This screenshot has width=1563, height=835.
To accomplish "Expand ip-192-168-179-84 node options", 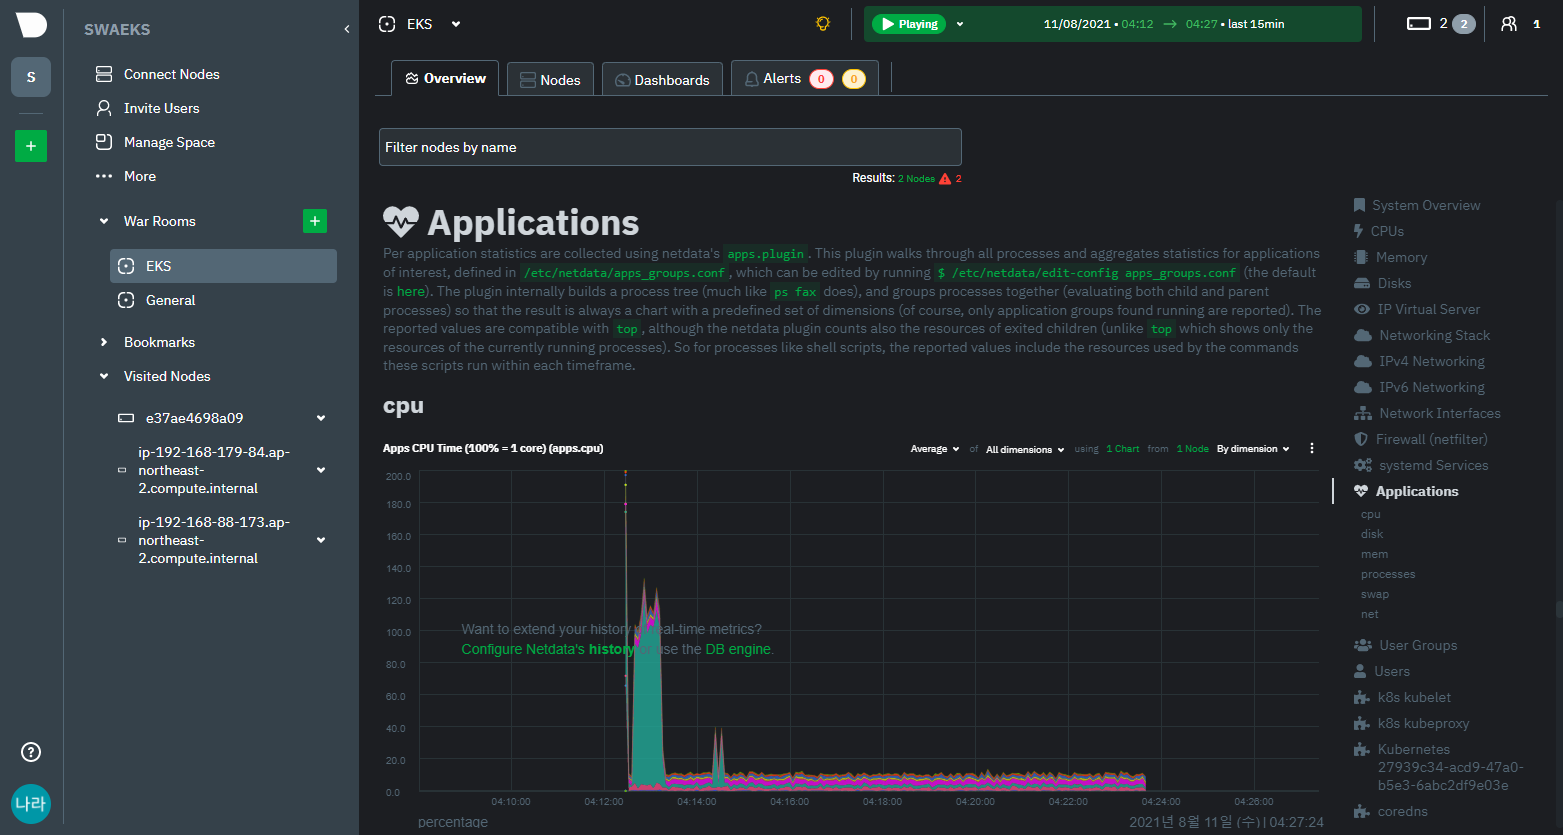I will (321, 470).
